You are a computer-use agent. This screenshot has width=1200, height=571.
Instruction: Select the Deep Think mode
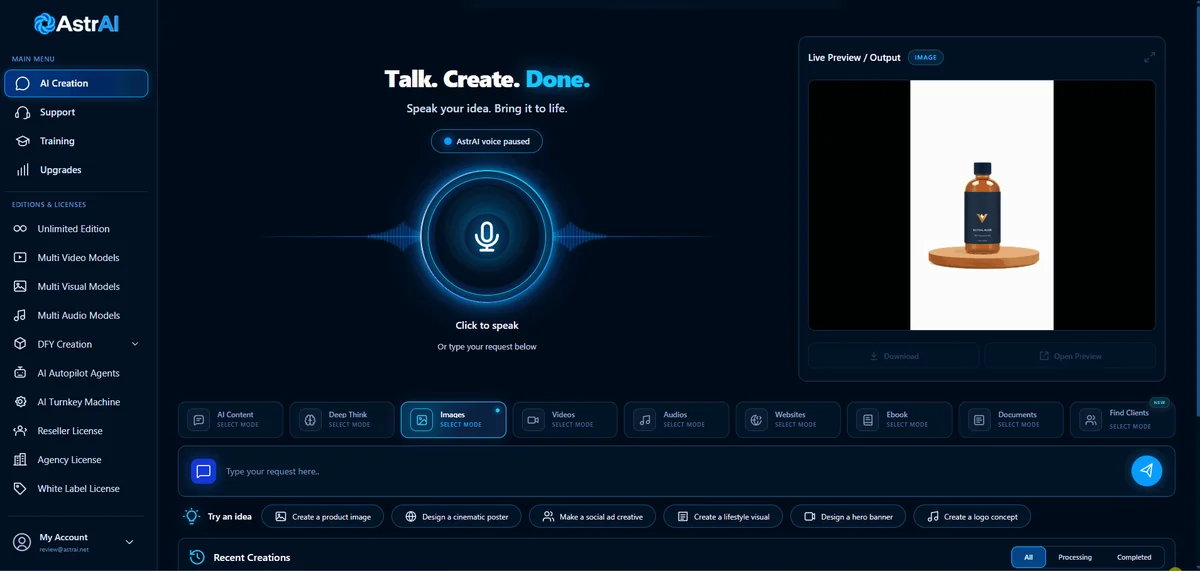tap(342, 420)
